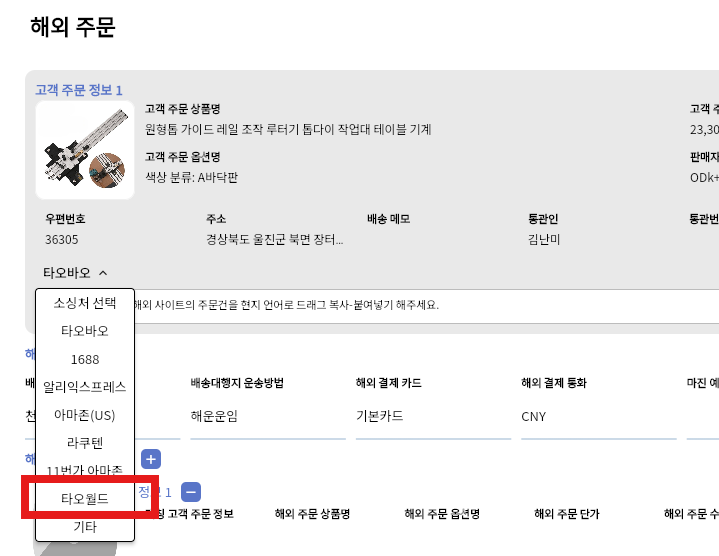This screenshot has width=719, height=556.
Task: Click the 경상북도 울진군 address text
Action: [274, 240]
